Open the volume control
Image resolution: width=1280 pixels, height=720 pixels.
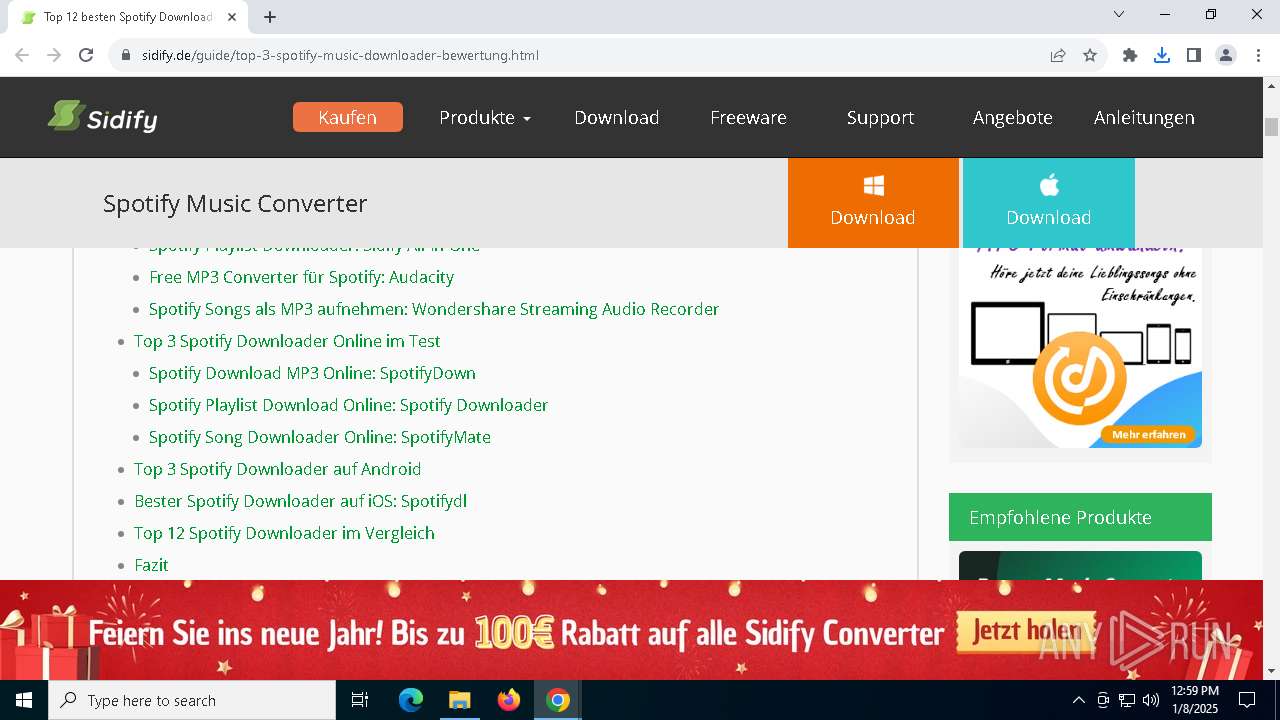[x=1151, y=700]
